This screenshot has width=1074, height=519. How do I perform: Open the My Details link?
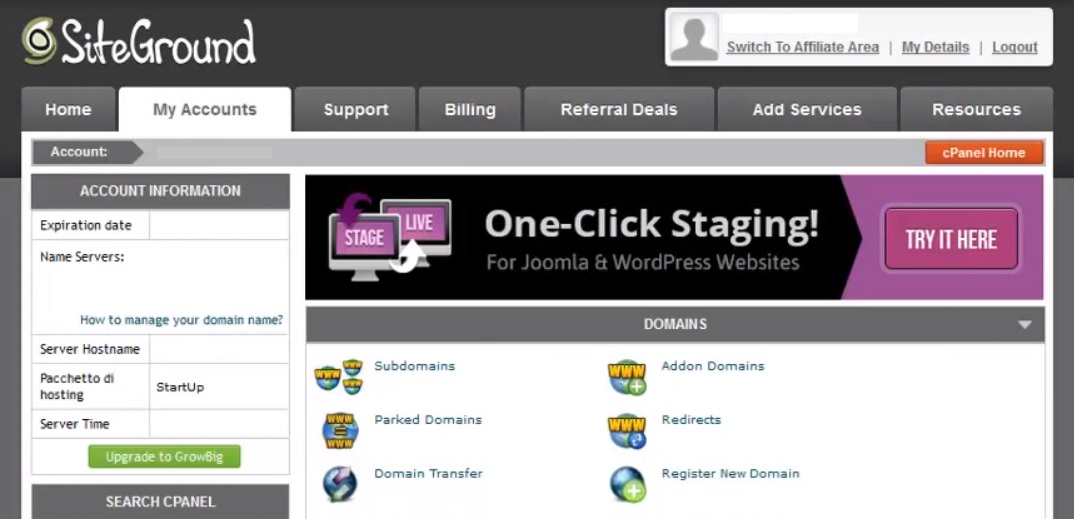[x=936, y=47]
